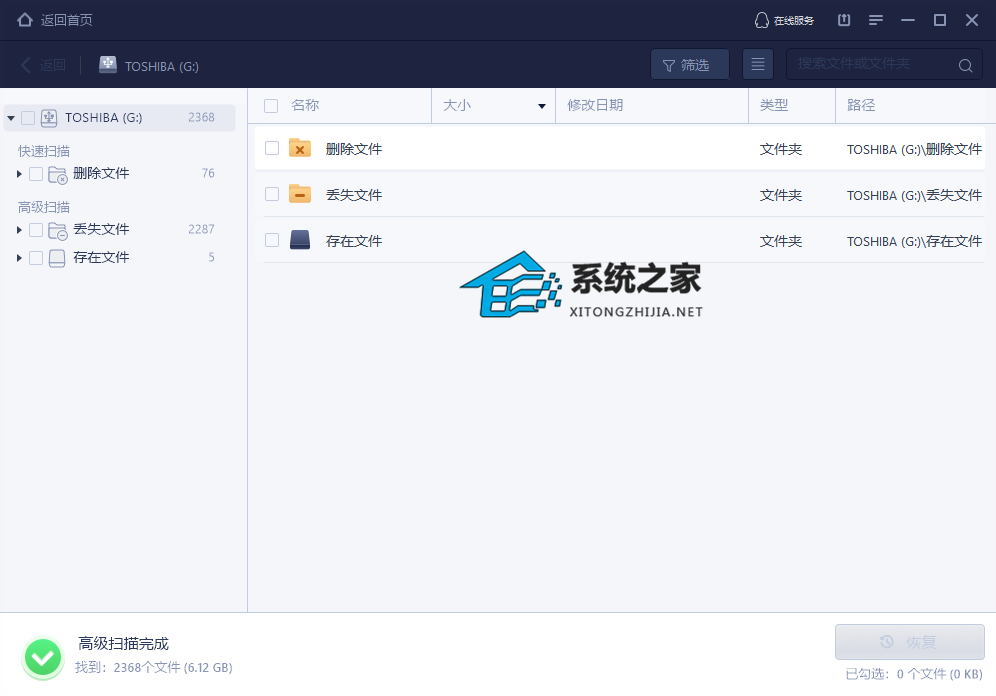Click the search files input field
Image resolution: width=996 pixels, height=696 pixels.
tap(870, 65)
